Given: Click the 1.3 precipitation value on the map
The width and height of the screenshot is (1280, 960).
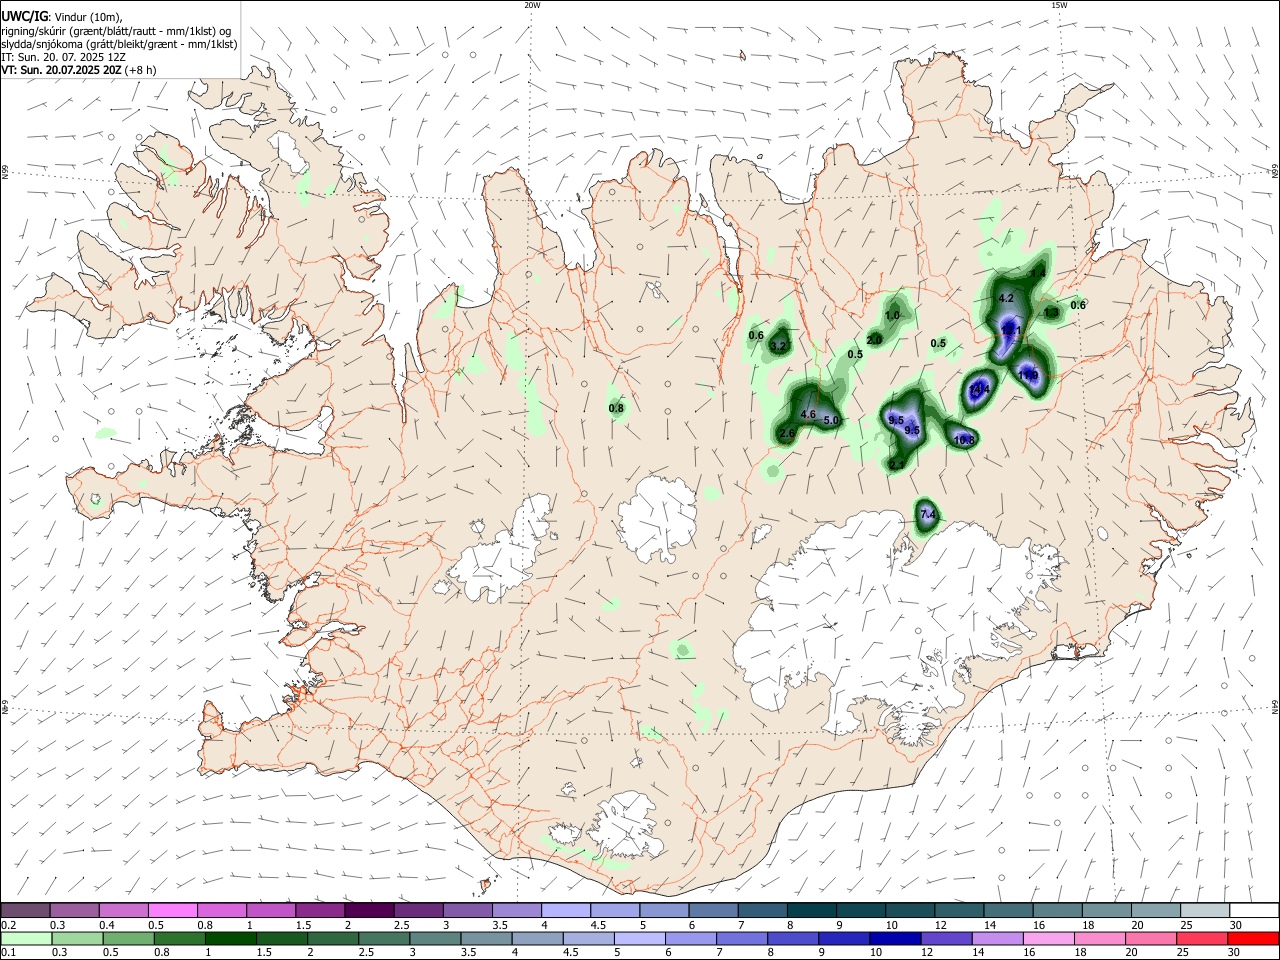Looking at the screenshot, I should pyautogui.click(x=1051, y=313).
